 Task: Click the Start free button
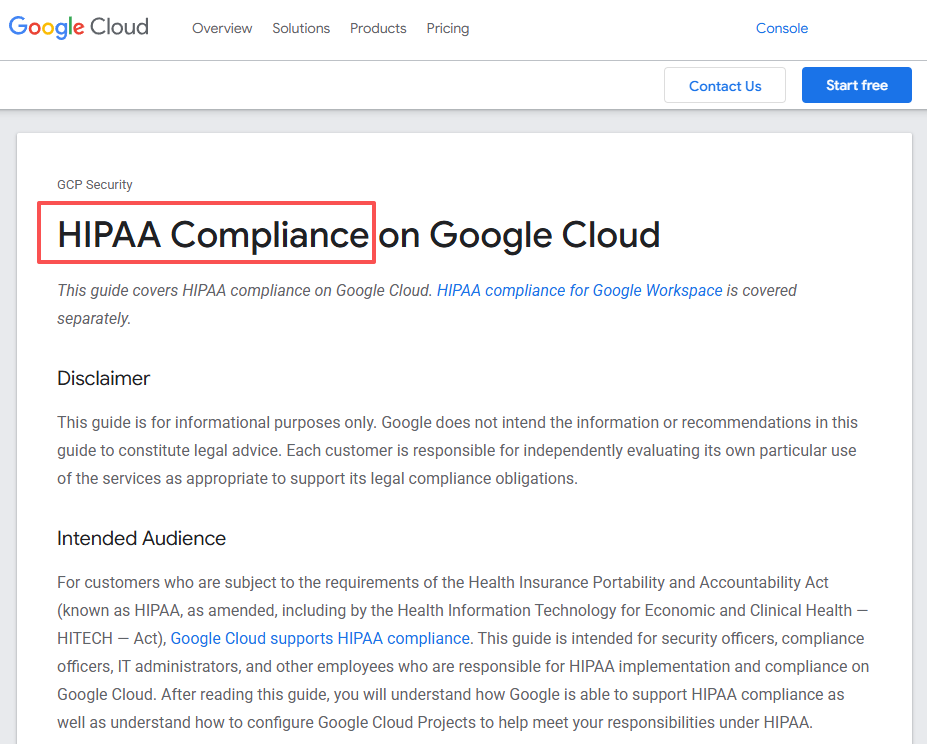tap(856, 85)
